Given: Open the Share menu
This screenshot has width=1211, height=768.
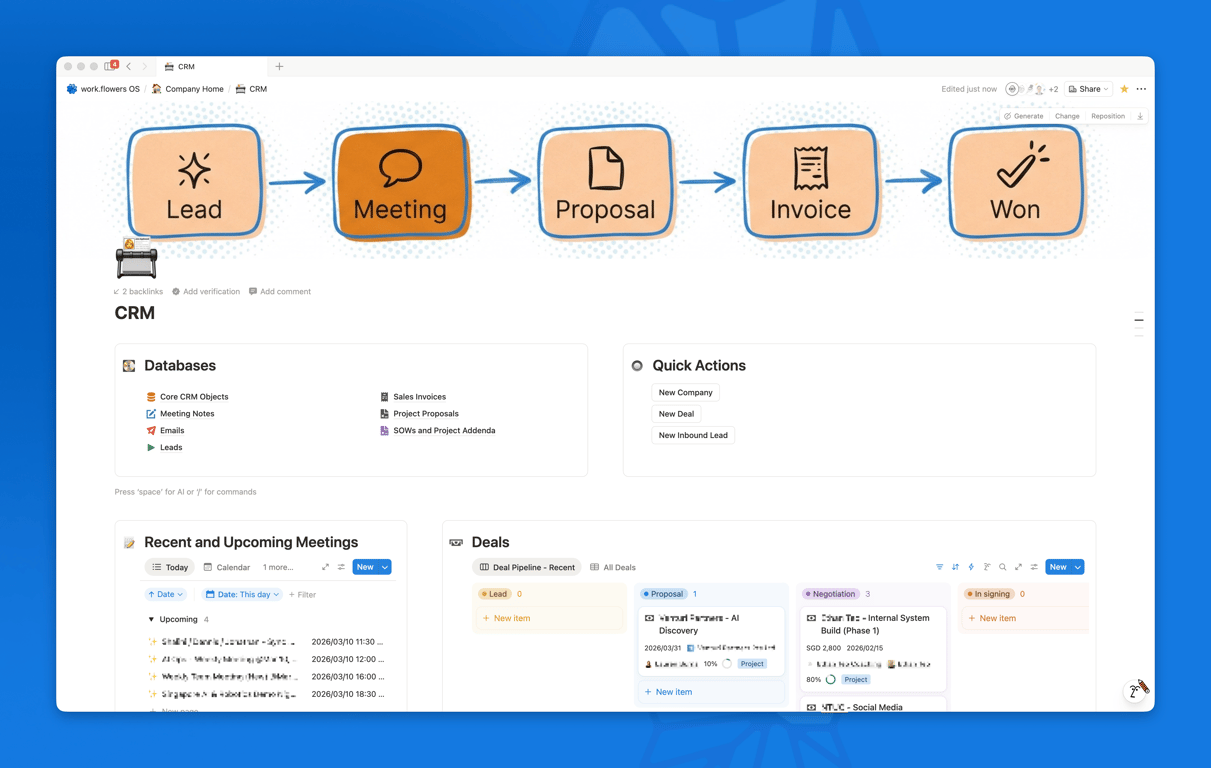Looking at the screenshot, I should click(x=1088, y=89).
